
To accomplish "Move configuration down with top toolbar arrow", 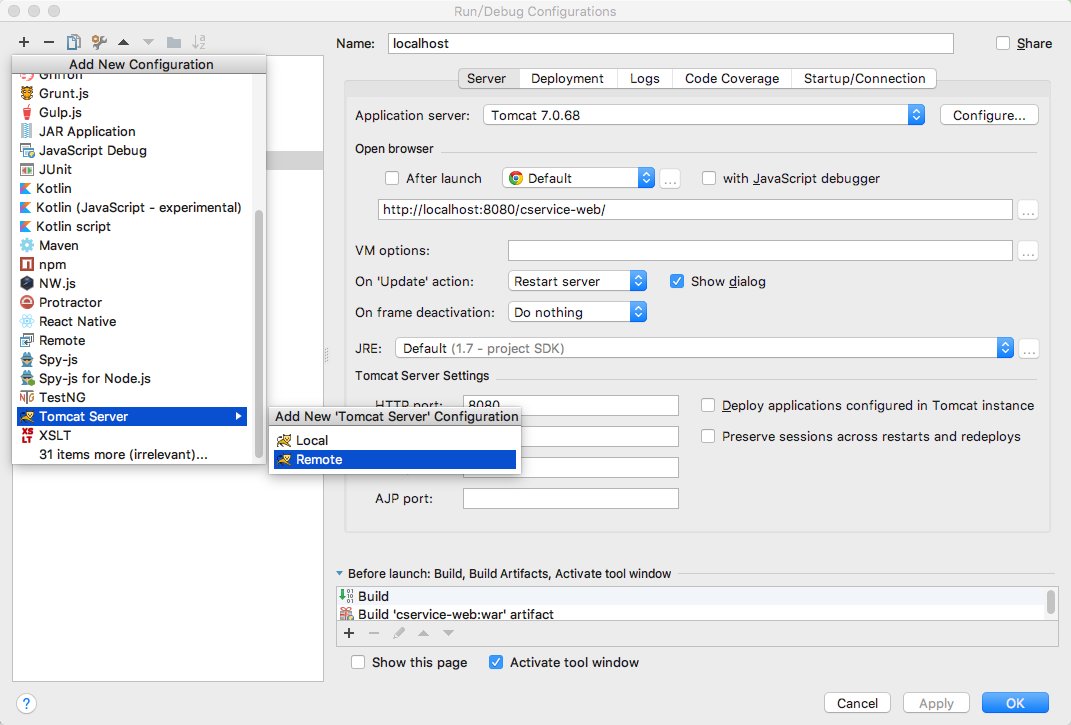I will (148, 42).
